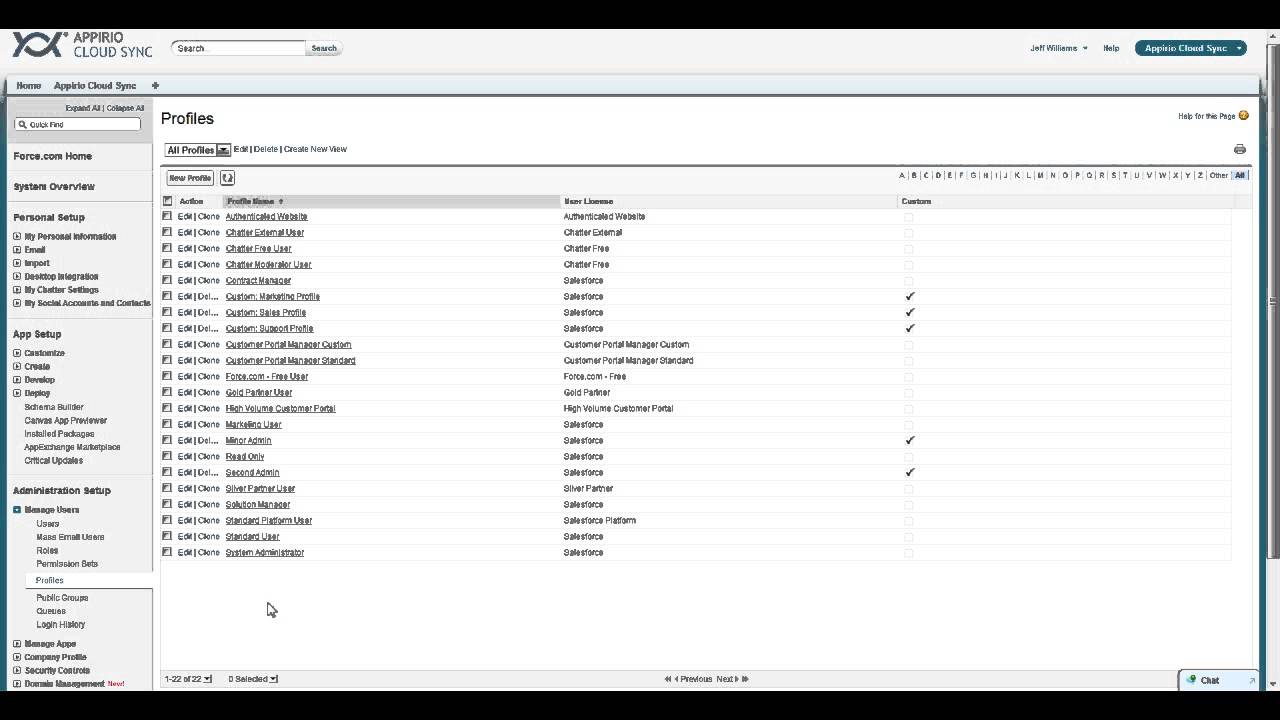This screenshot has width=1280, height=720.
Task: Open the System Administrator profile
Action: (265, 552)
